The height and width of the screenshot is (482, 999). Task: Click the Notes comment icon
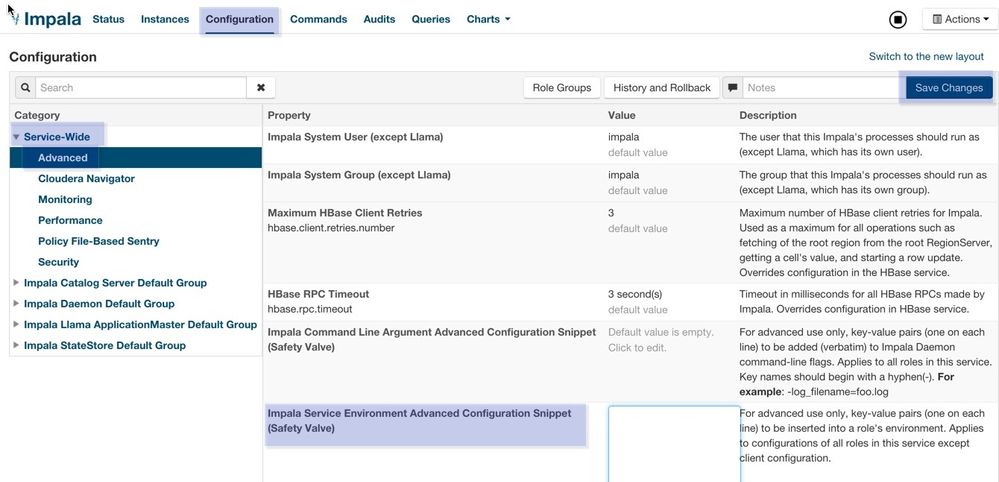[x=733, y=88]
